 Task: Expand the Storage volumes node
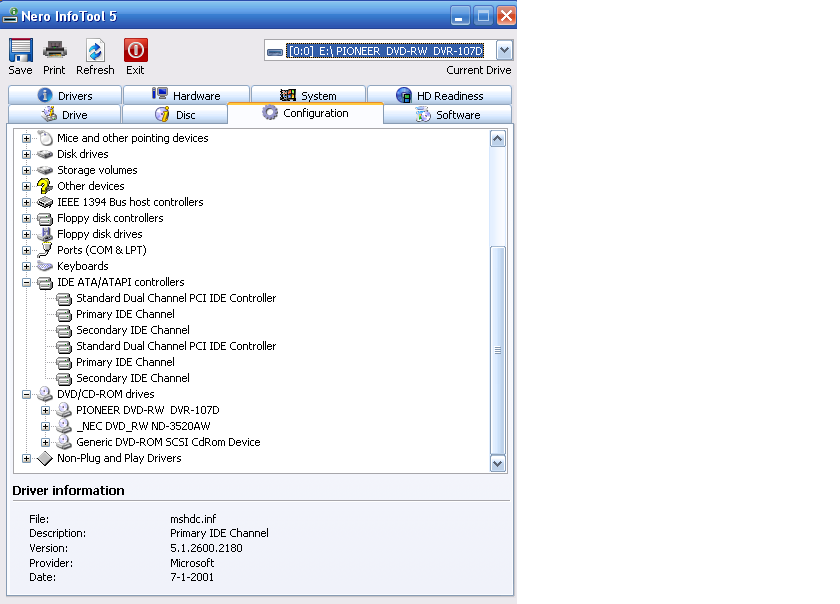pyautogui.click(x=26, y=170)
